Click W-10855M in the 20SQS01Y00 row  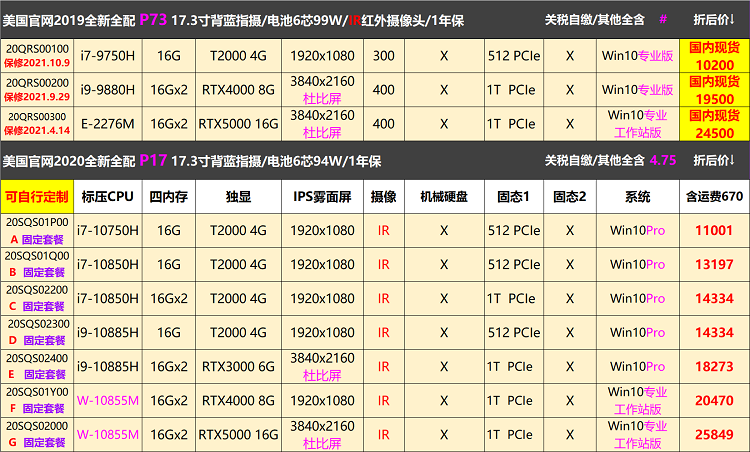(108, 400)
